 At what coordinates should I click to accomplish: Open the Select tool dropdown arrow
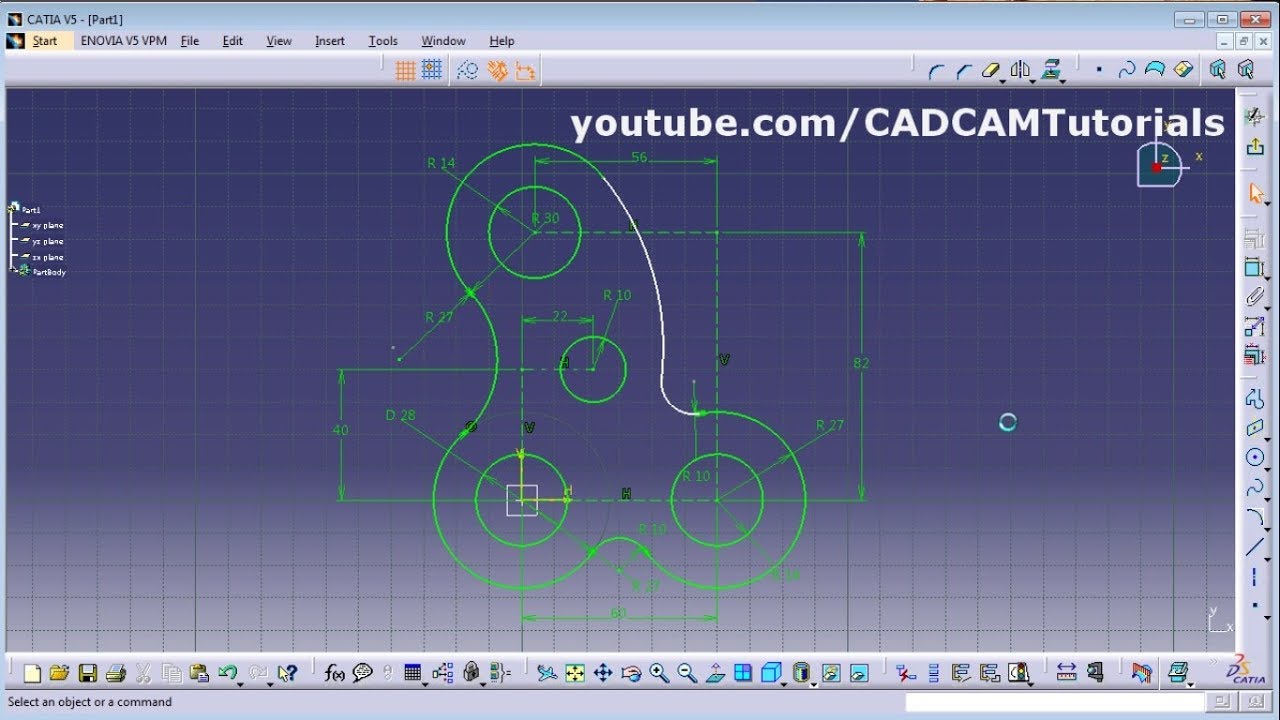tap(1267, 205)
